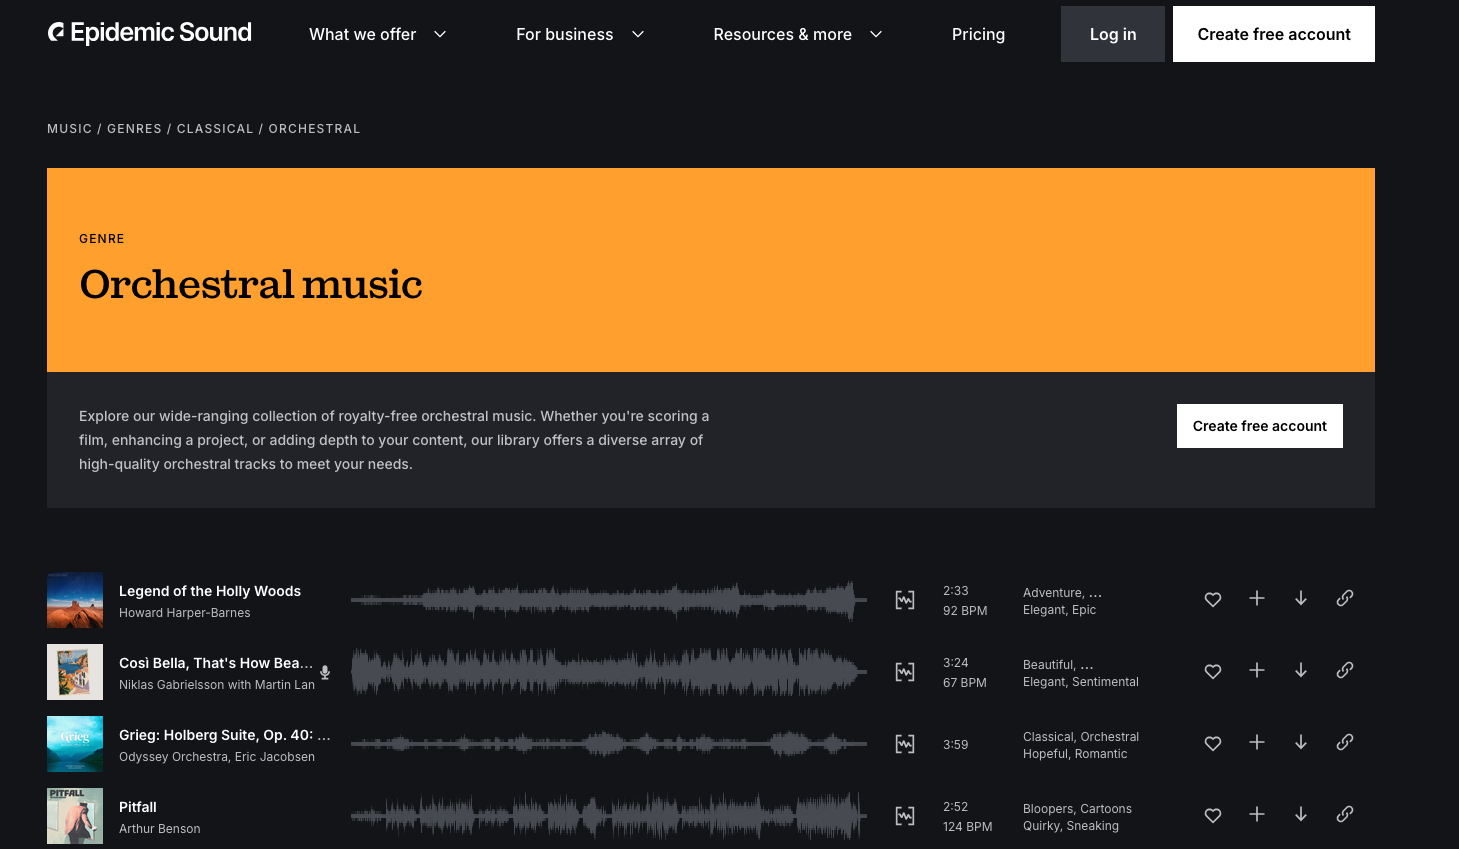Select the ORCHESTRAL breadcrumb item
The width and height of the screenshot is (1459, 849).
(314, 129)
